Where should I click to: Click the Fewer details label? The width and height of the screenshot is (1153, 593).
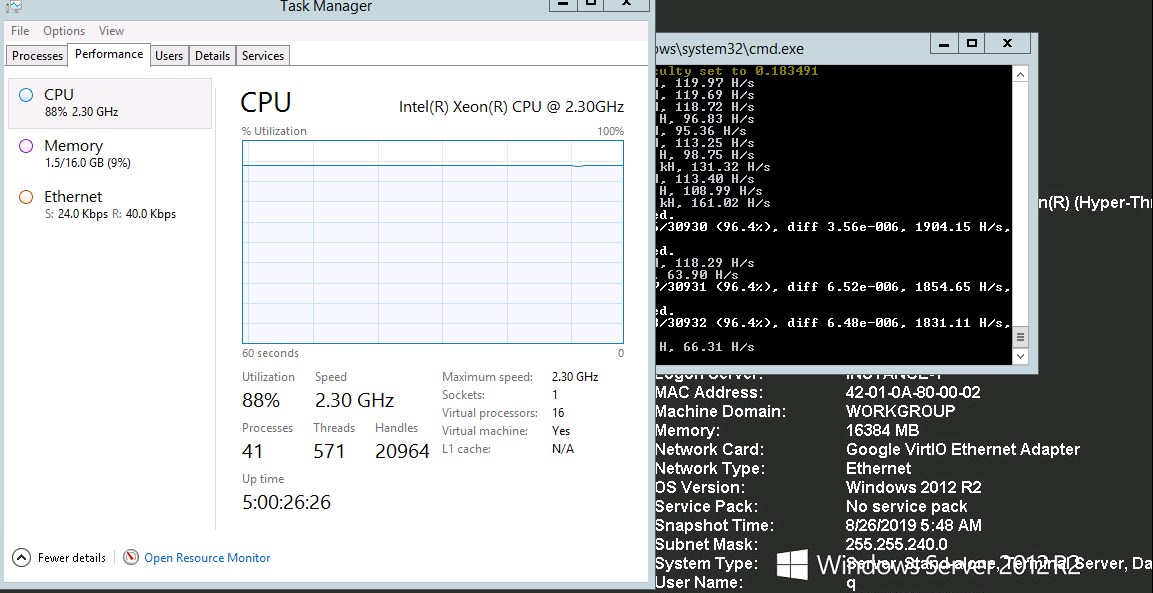click(x=72, y=558)
